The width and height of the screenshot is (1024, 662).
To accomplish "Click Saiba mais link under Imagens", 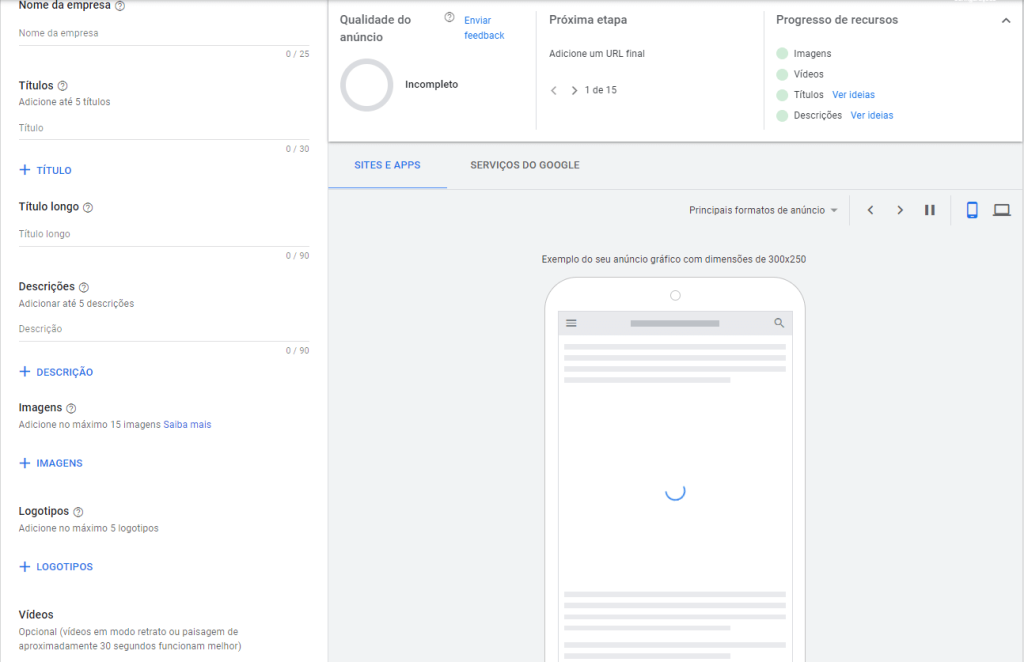I will pos(187,424).
